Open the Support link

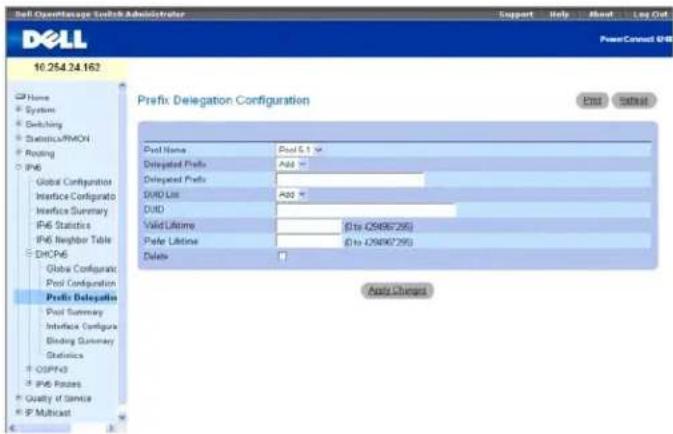point(516,14)
